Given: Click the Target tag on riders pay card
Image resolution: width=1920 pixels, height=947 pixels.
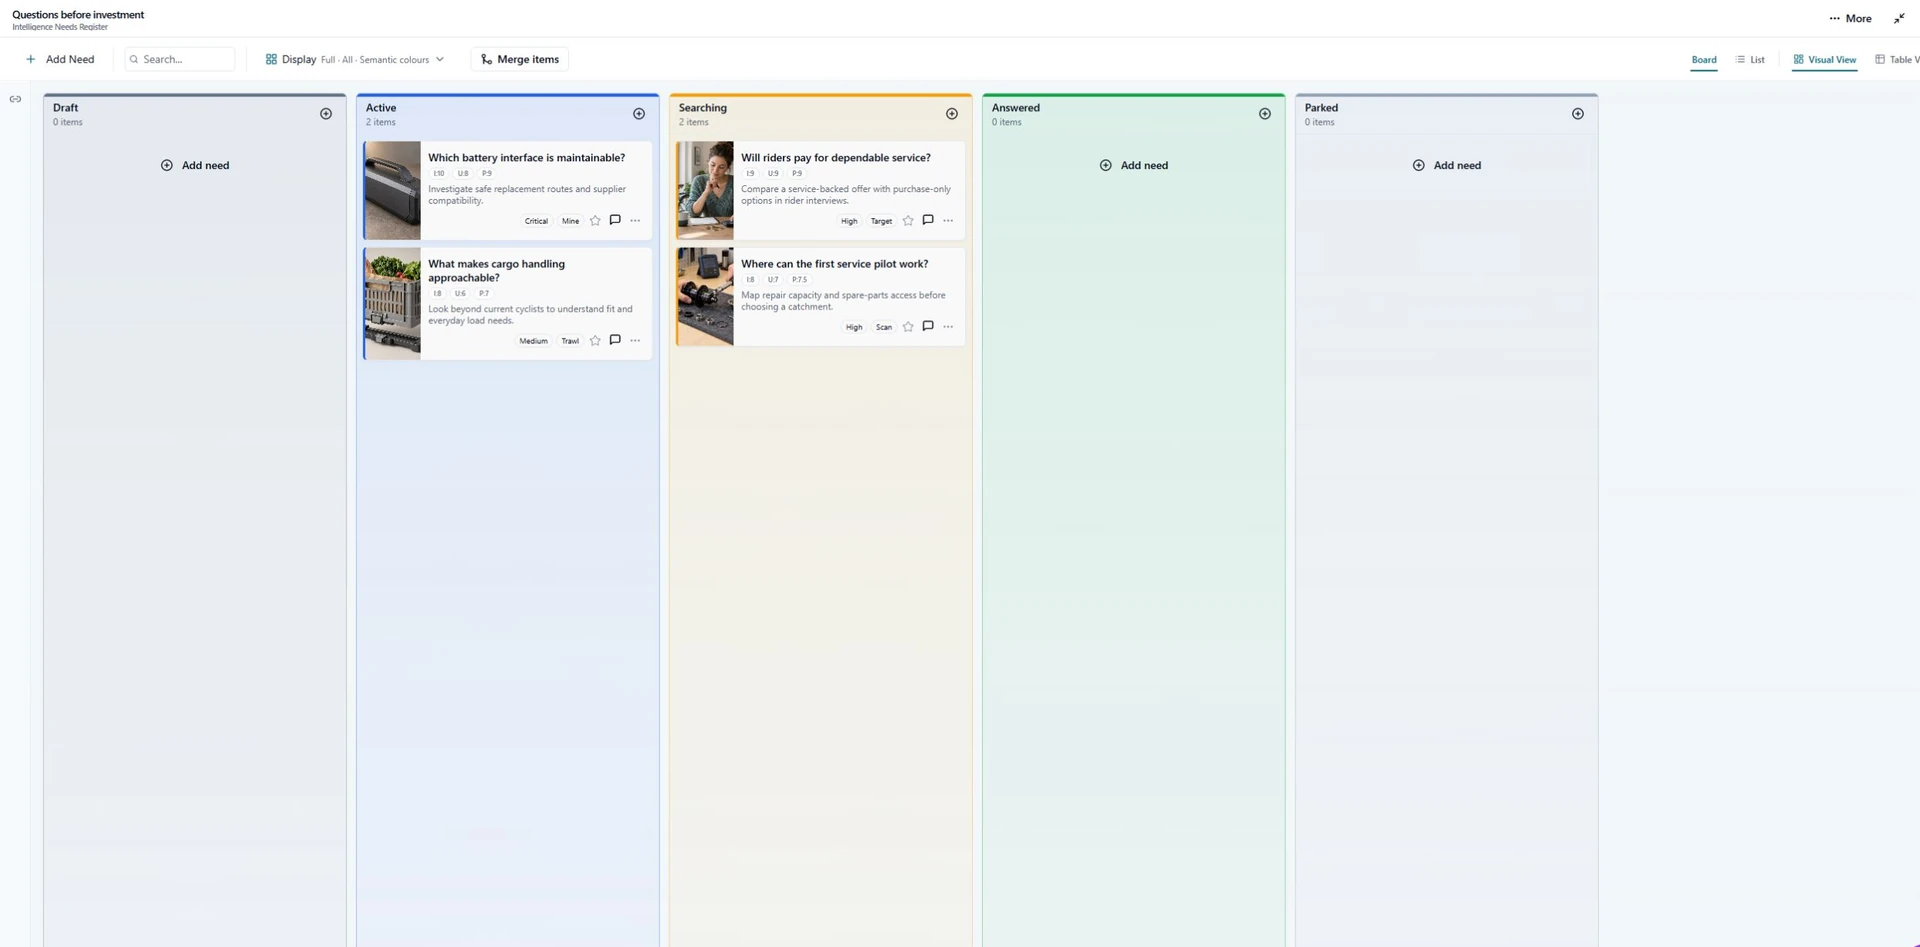Looking at the screenshot, I should click(881, 221).
